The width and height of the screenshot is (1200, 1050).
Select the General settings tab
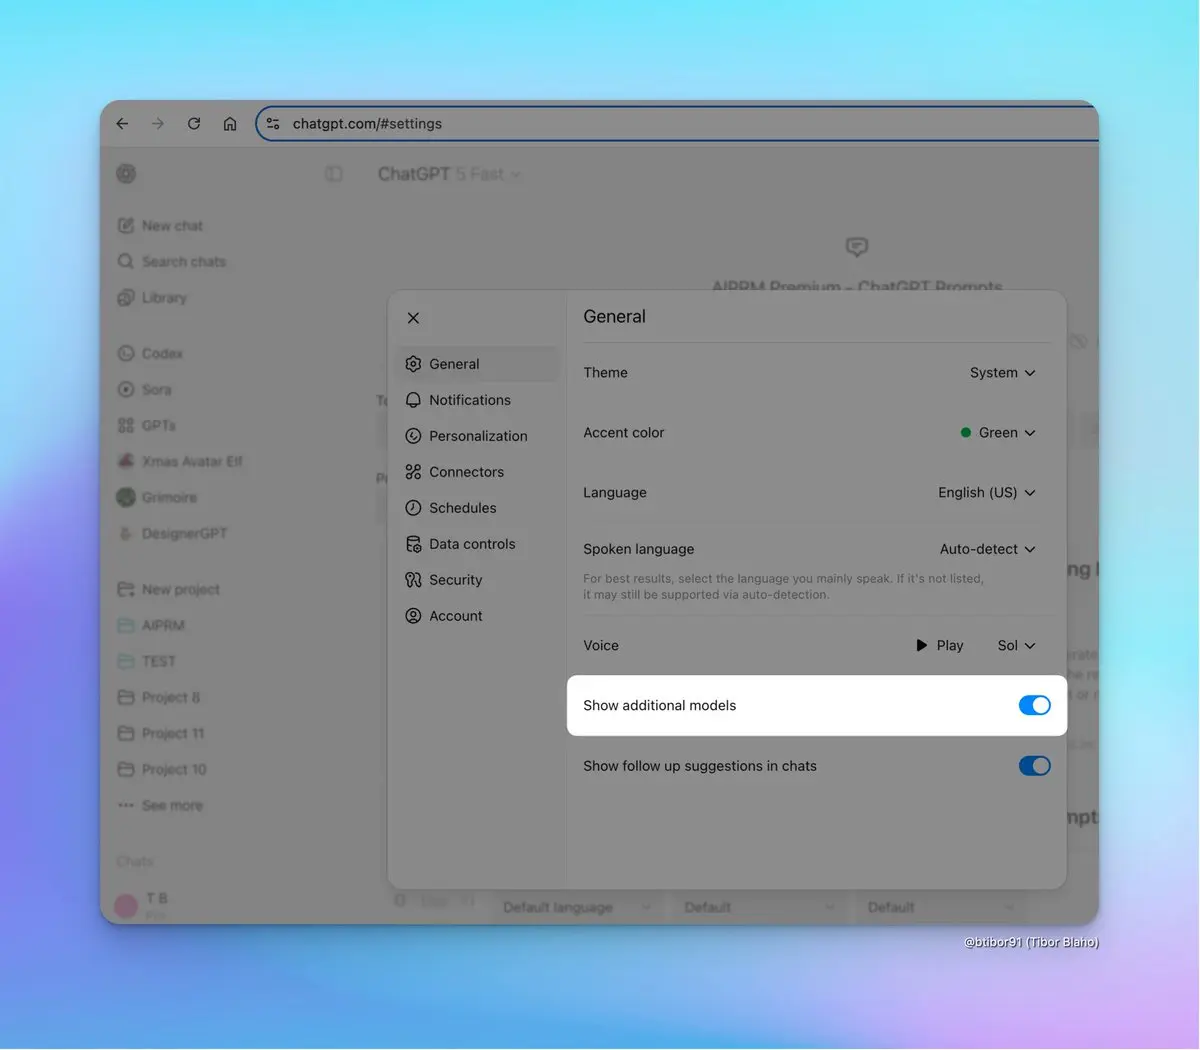(x=479, y=364)
